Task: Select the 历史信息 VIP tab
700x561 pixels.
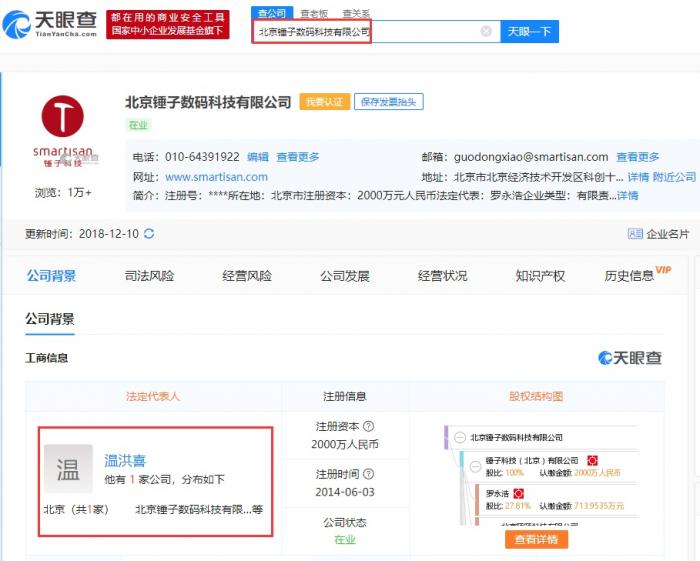Action: (638, 274)
